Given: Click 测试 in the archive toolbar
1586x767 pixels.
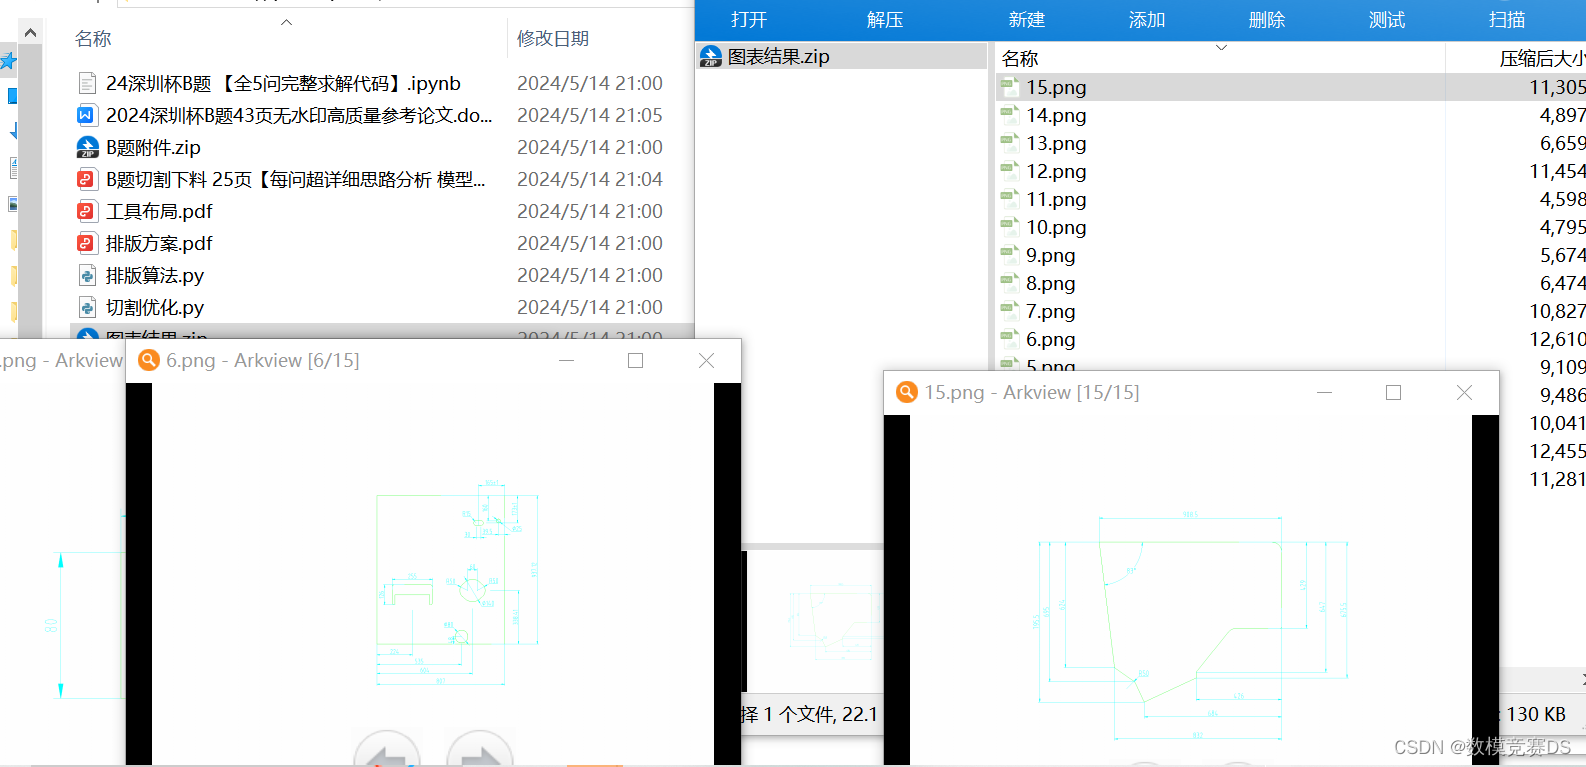Looking at the screenshot, I should pos(1387,20).
